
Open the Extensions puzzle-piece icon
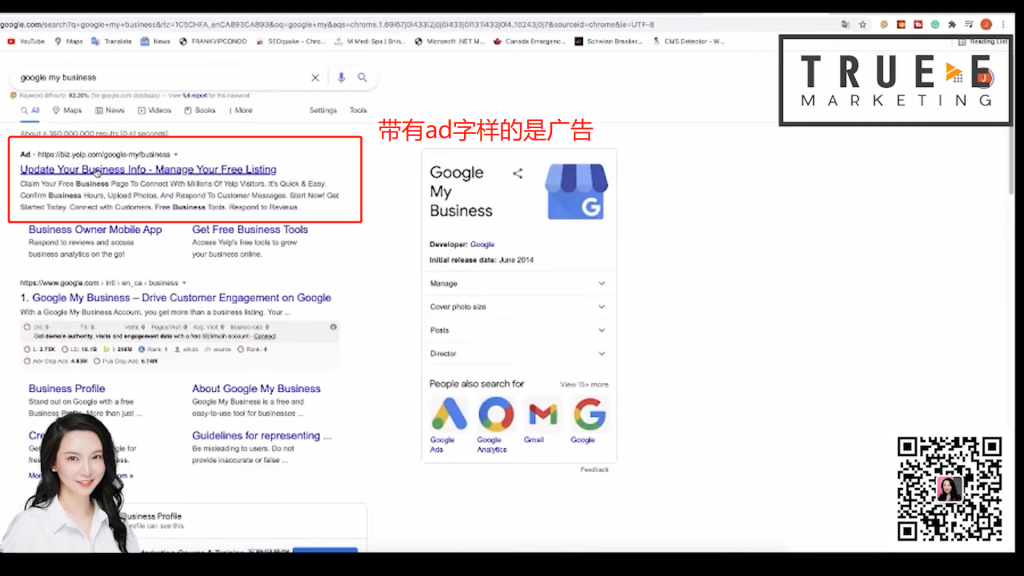pos(952,24)
